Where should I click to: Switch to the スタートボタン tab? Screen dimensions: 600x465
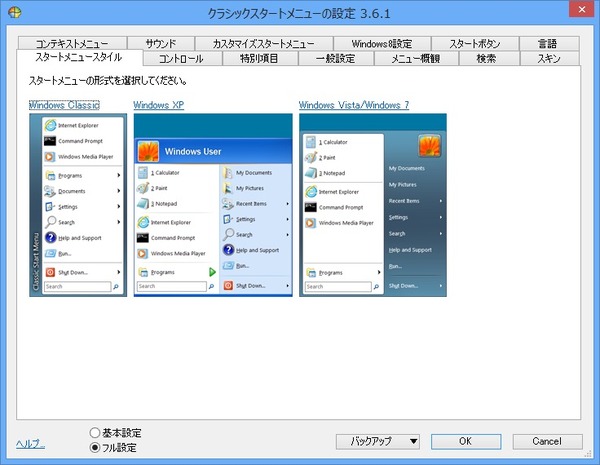475,43
